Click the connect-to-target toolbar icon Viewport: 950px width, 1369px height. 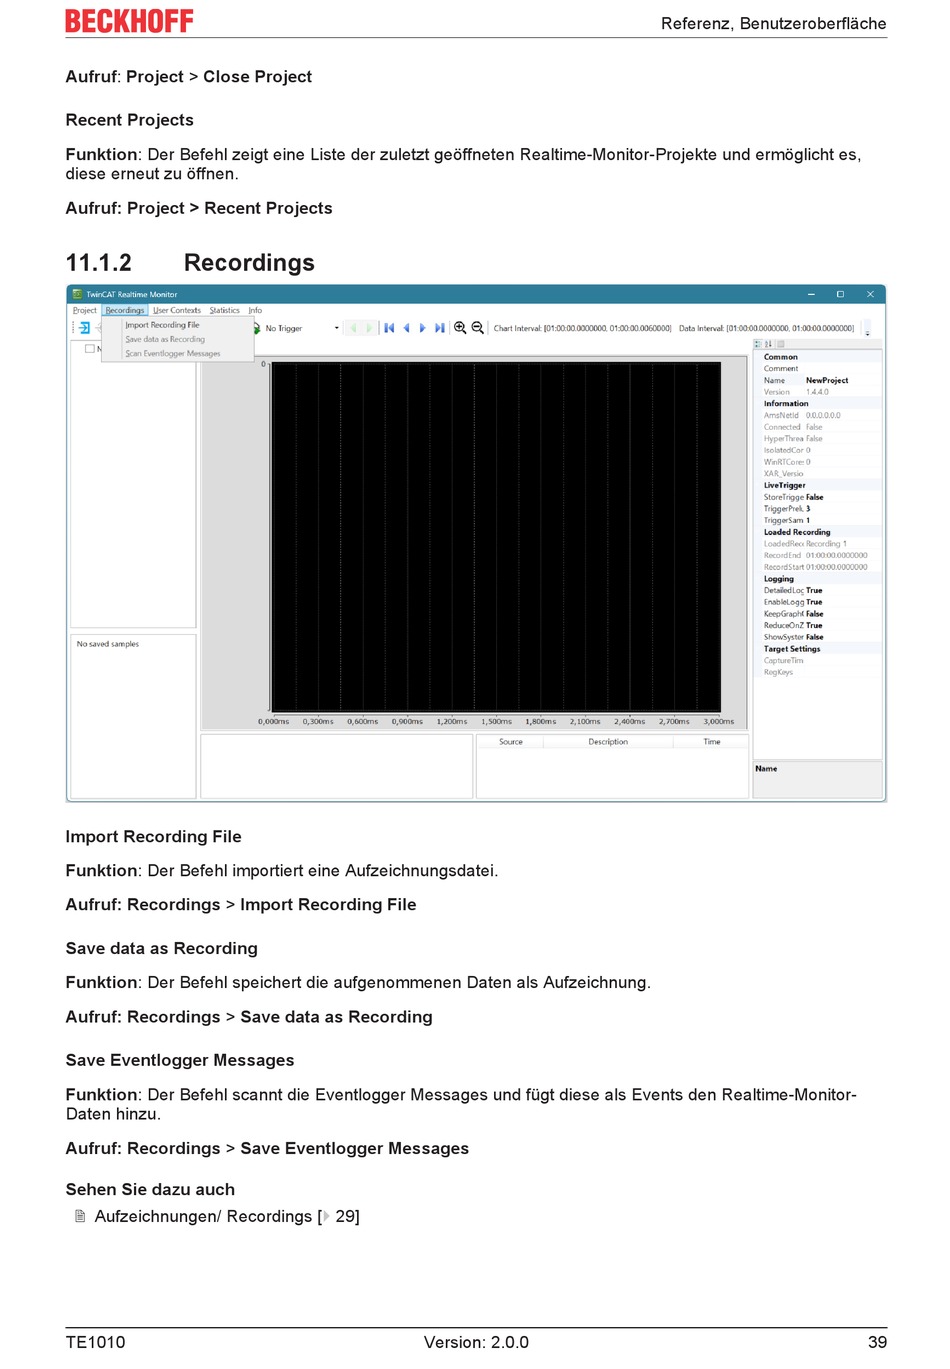(x=84, y=328)
